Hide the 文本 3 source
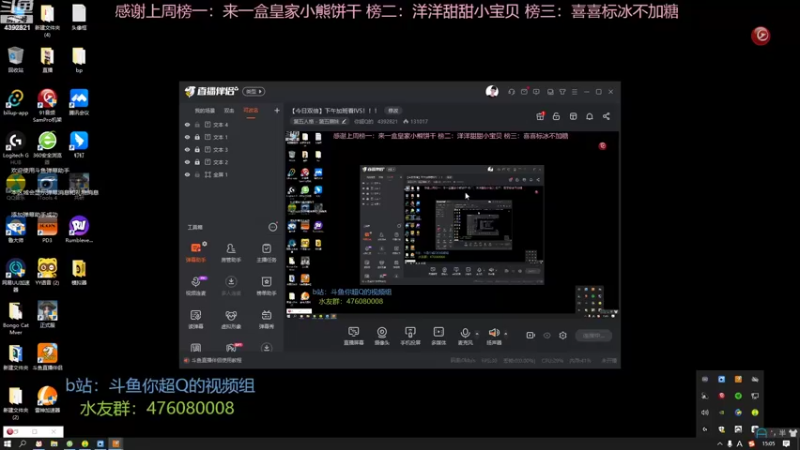 tap(187, 149)
